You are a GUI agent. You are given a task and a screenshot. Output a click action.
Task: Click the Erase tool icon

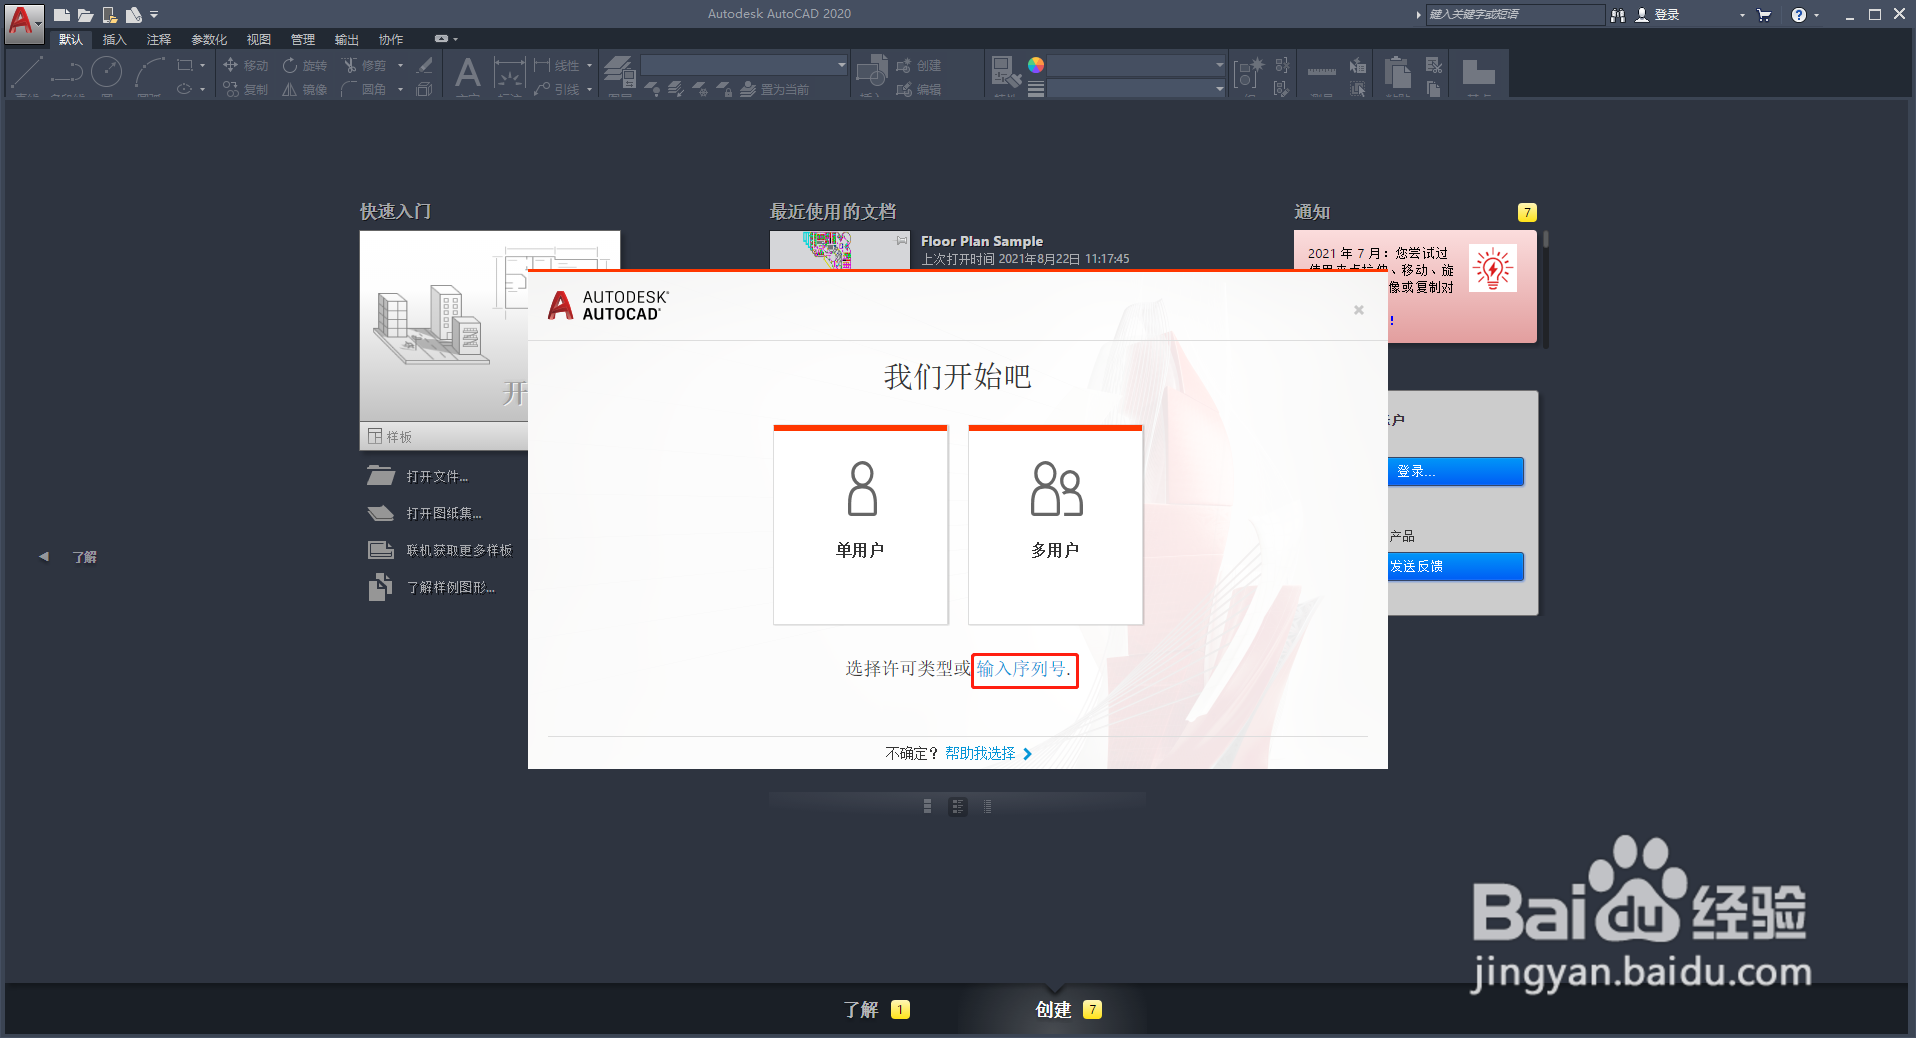click(425, 65)
